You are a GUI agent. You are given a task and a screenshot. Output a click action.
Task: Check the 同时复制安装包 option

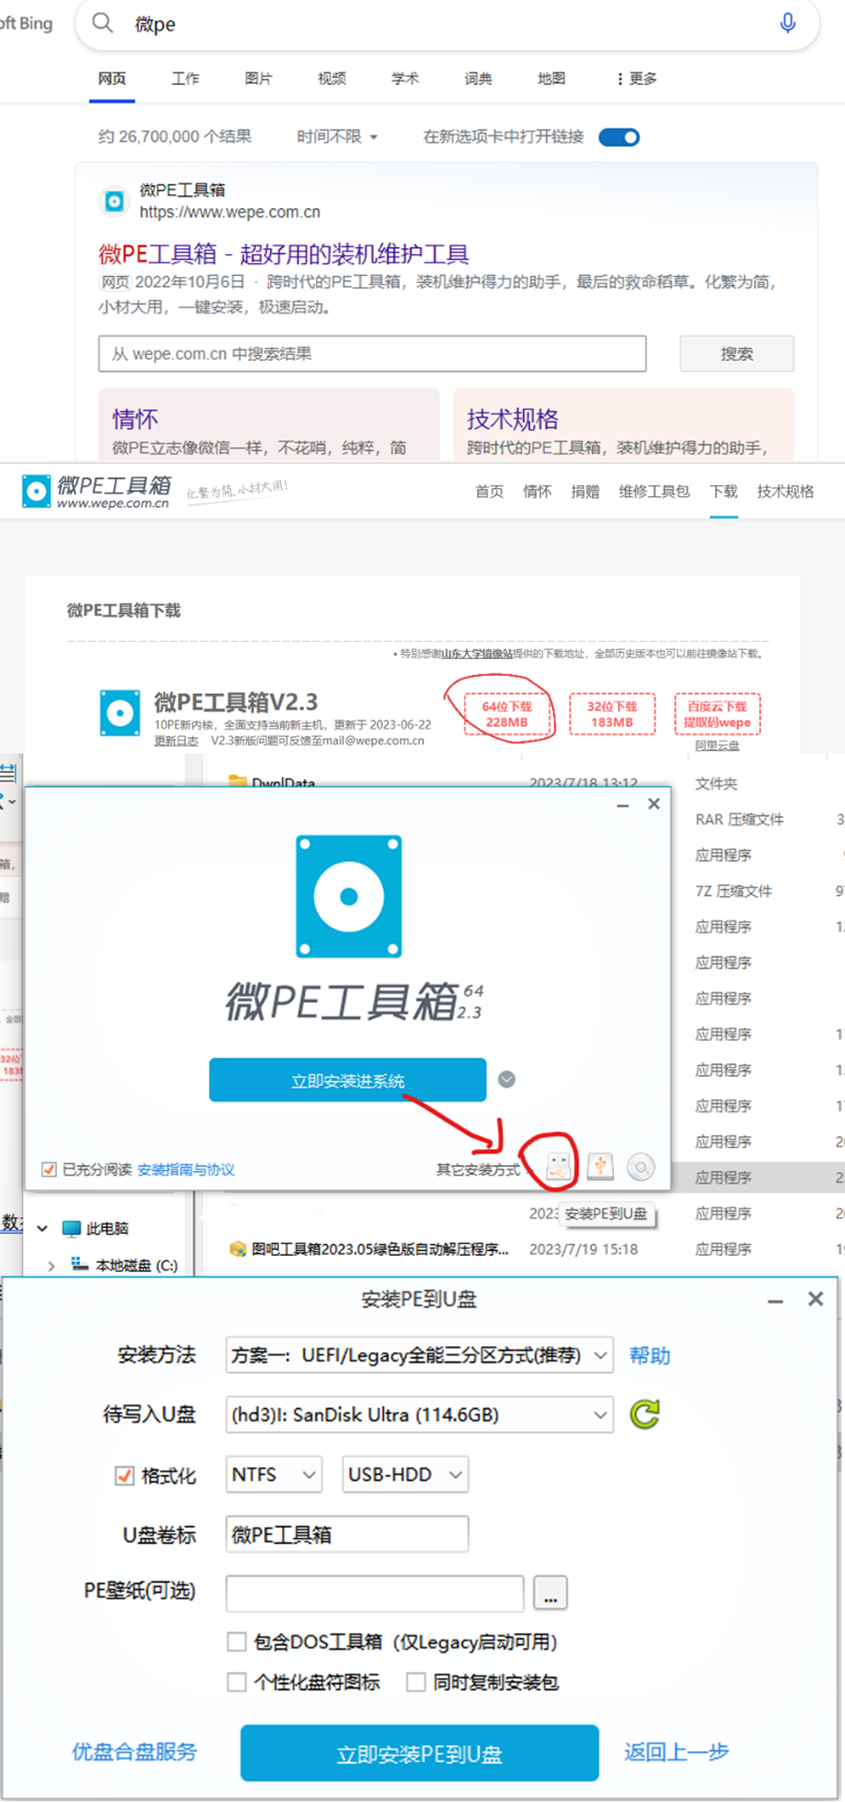pos(416,1683)
